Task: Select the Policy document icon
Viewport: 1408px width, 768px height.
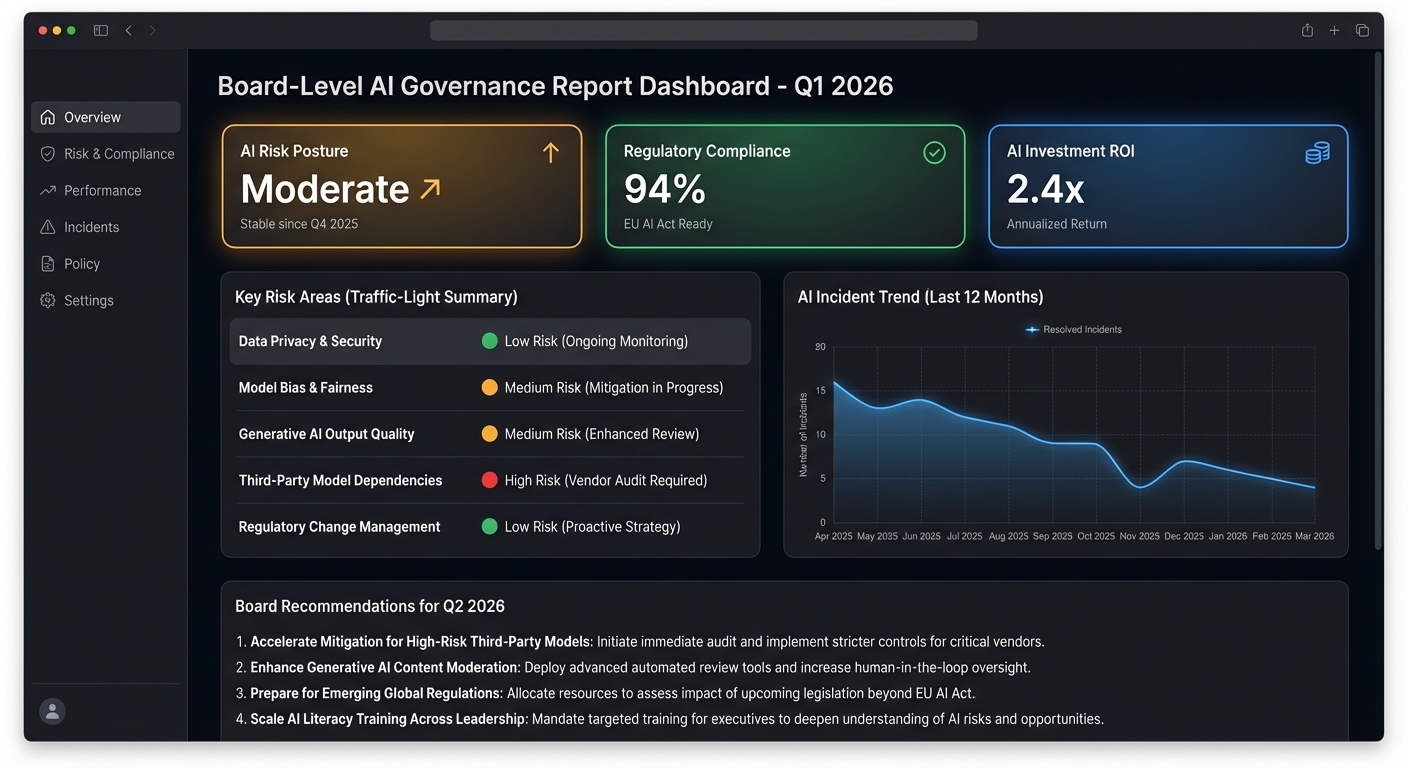Action: coord(47,263)
